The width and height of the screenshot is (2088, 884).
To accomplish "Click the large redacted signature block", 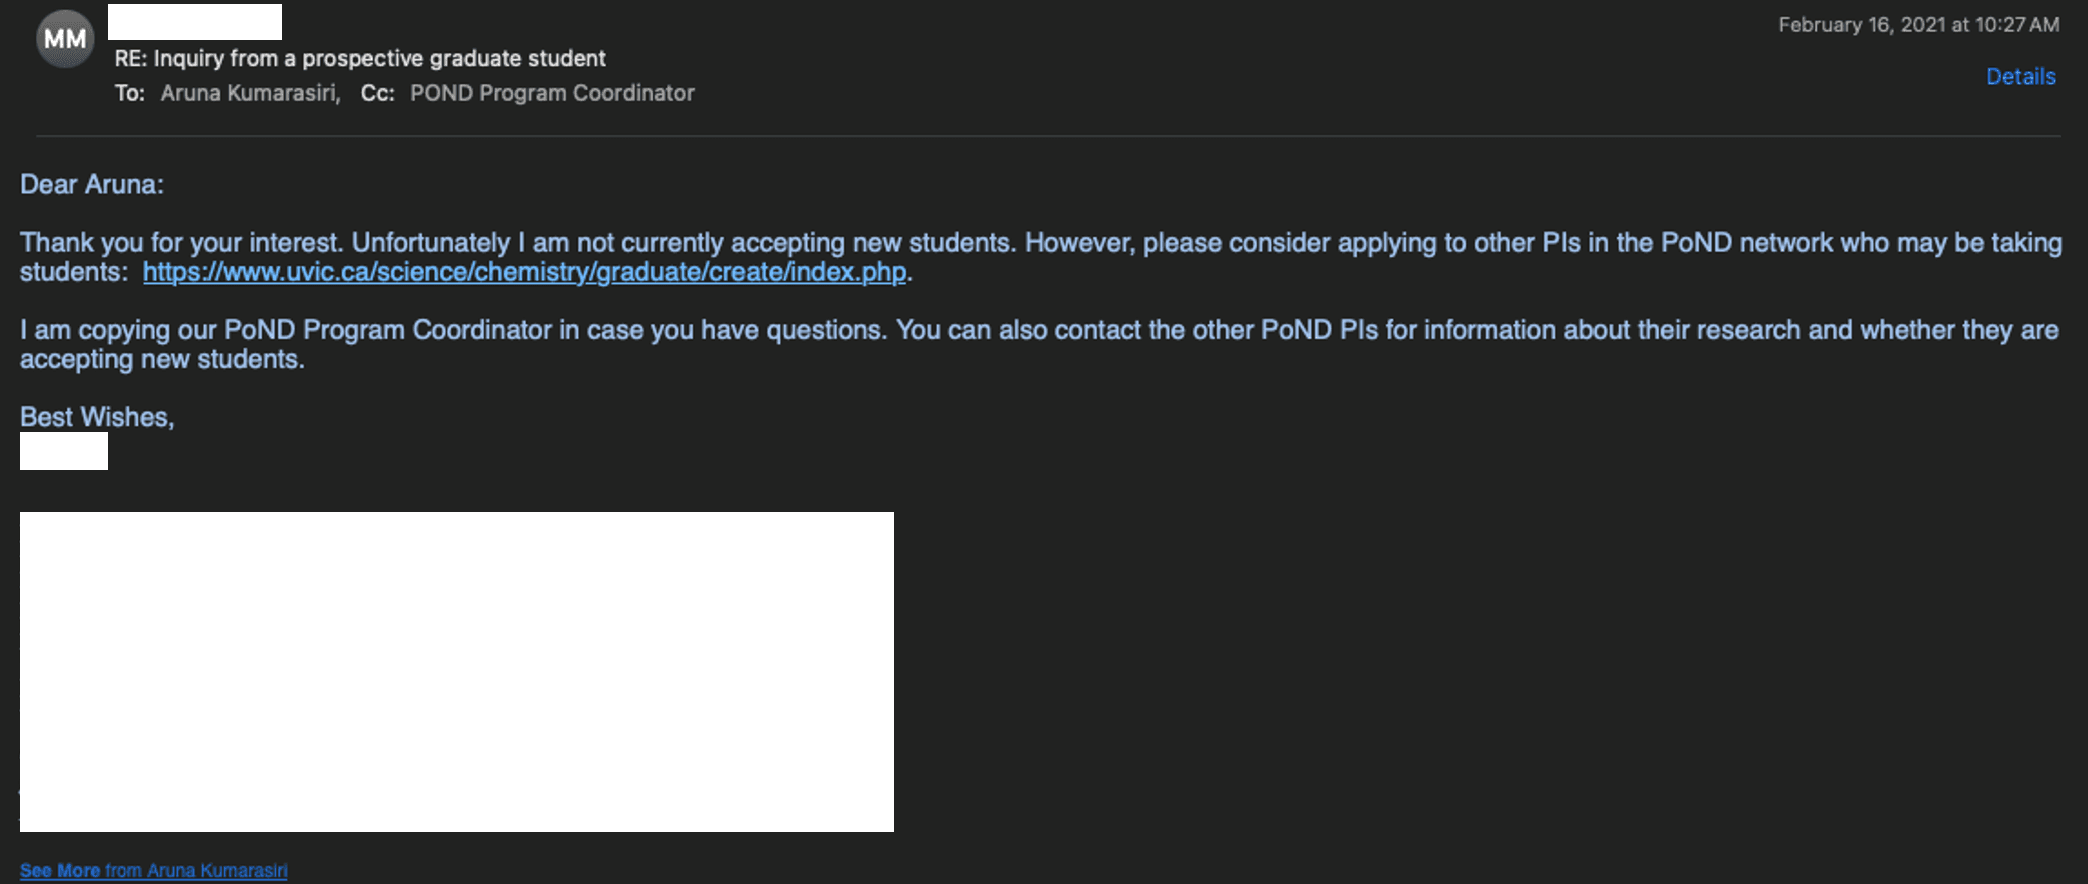I will (x=457, y=672).
